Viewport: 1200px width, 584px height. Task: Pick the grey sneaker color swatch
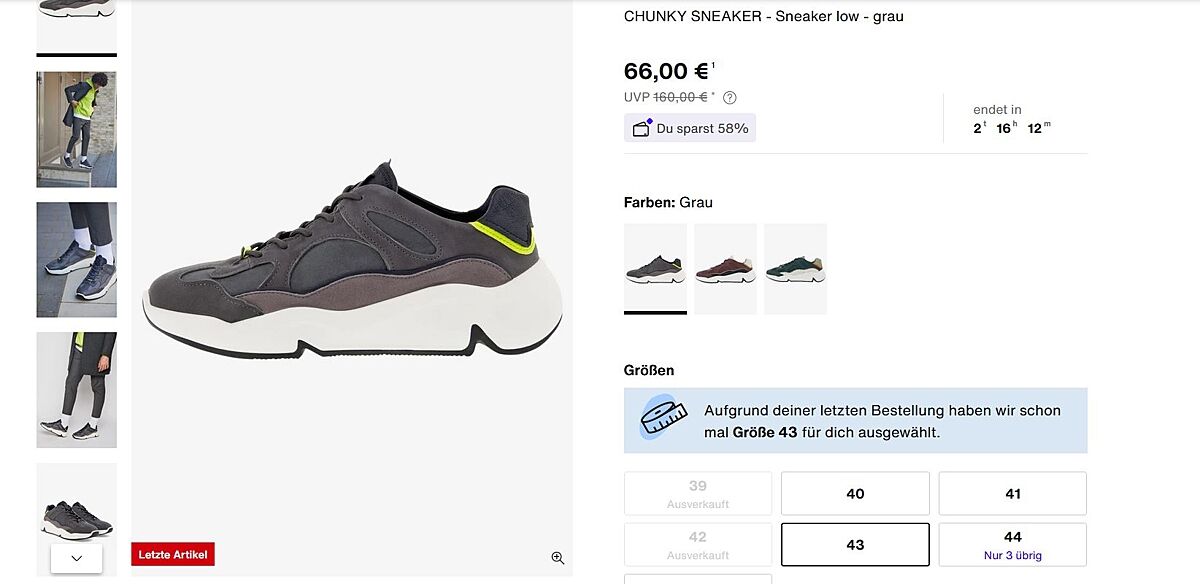click(655, 269)
